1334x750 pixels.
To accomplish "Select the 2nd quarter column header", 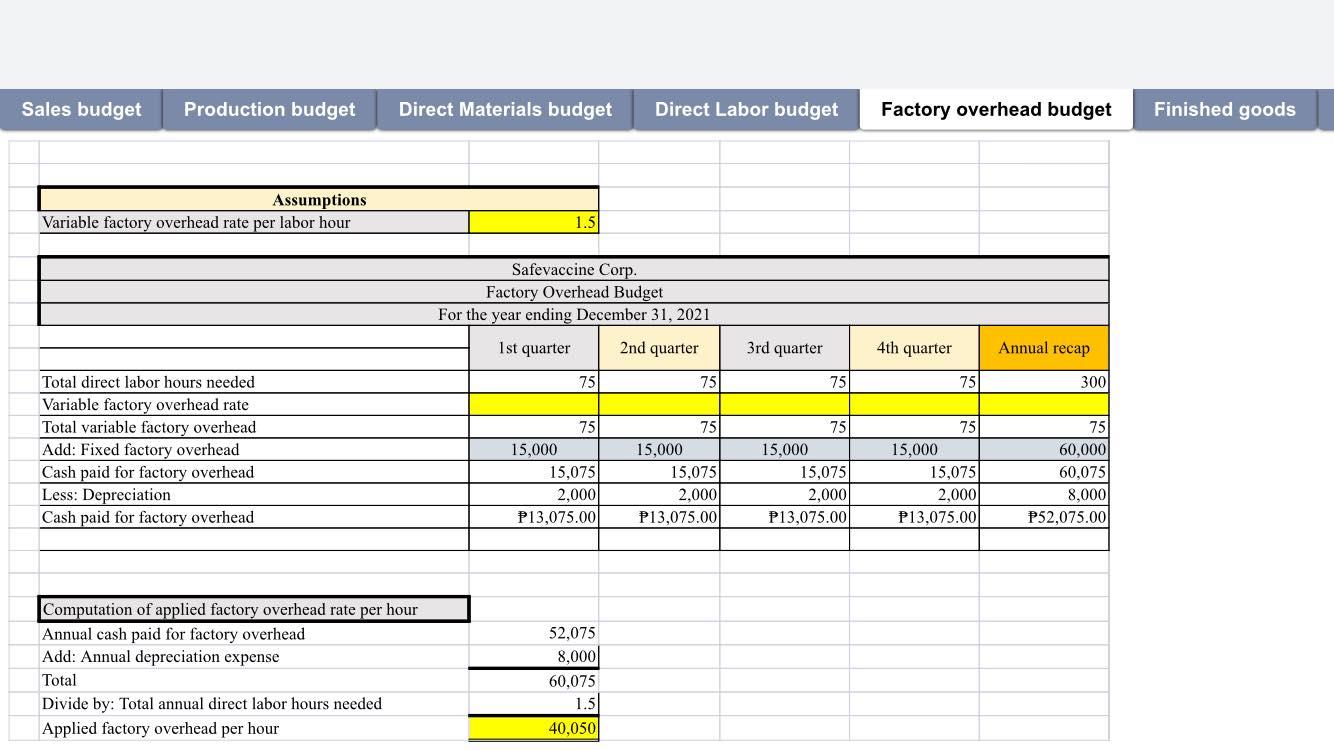I will click(659, 348).
